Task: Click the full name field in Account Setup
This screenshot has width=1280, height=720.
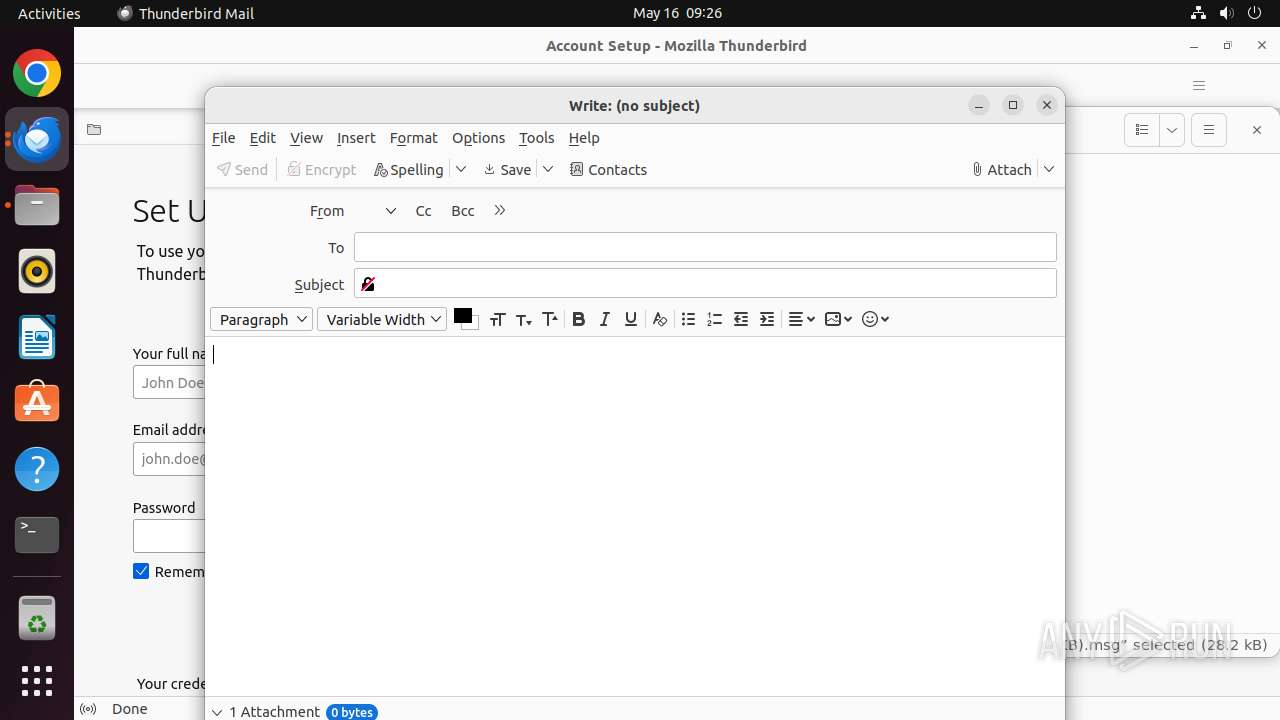Action: 169,382
